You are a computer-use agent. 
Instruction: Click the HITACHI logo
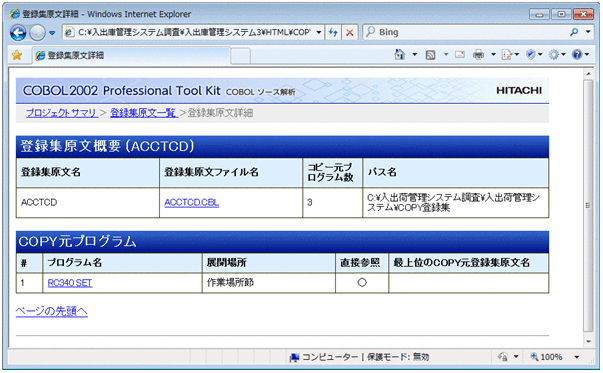point(519,90)
